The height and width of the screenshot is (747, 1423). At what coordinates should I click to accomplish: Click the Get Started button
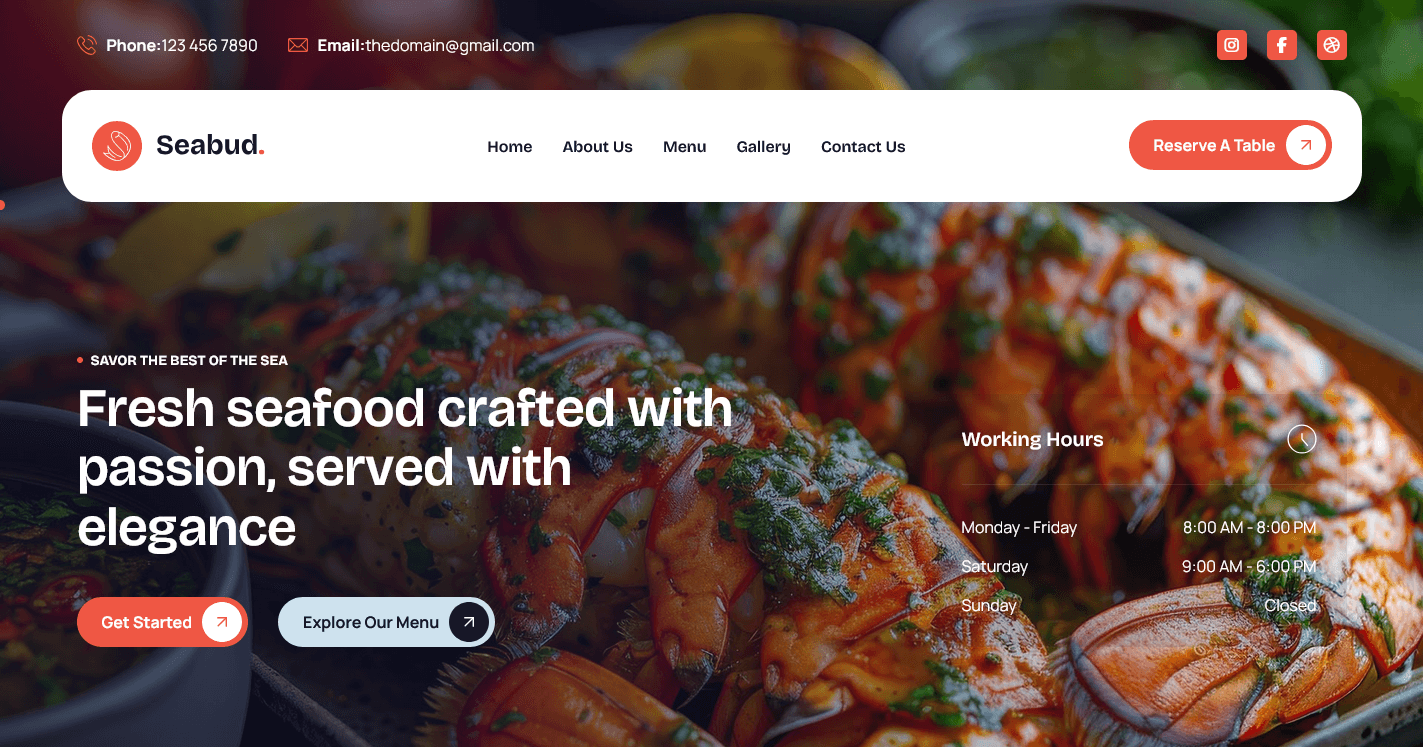[x=162, y=622]
